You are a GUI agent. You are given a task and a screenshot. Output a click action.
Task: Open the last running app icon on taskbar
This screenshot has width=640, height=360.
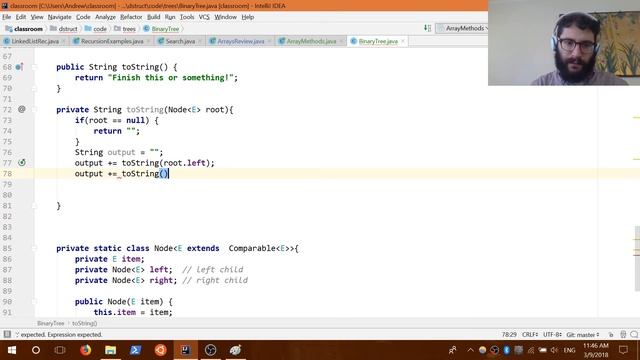click(236, 350)
